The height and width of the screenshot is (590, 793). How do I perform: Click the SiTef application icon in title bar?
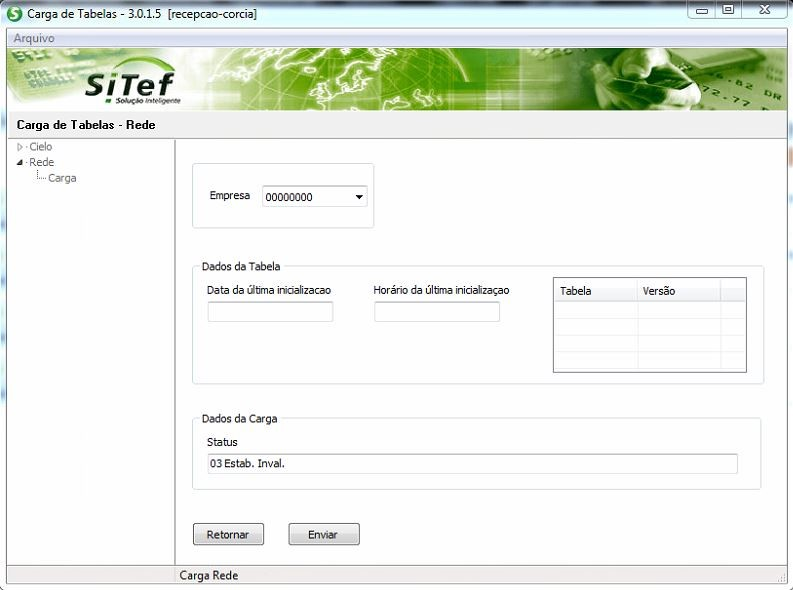tap(15, 14)
